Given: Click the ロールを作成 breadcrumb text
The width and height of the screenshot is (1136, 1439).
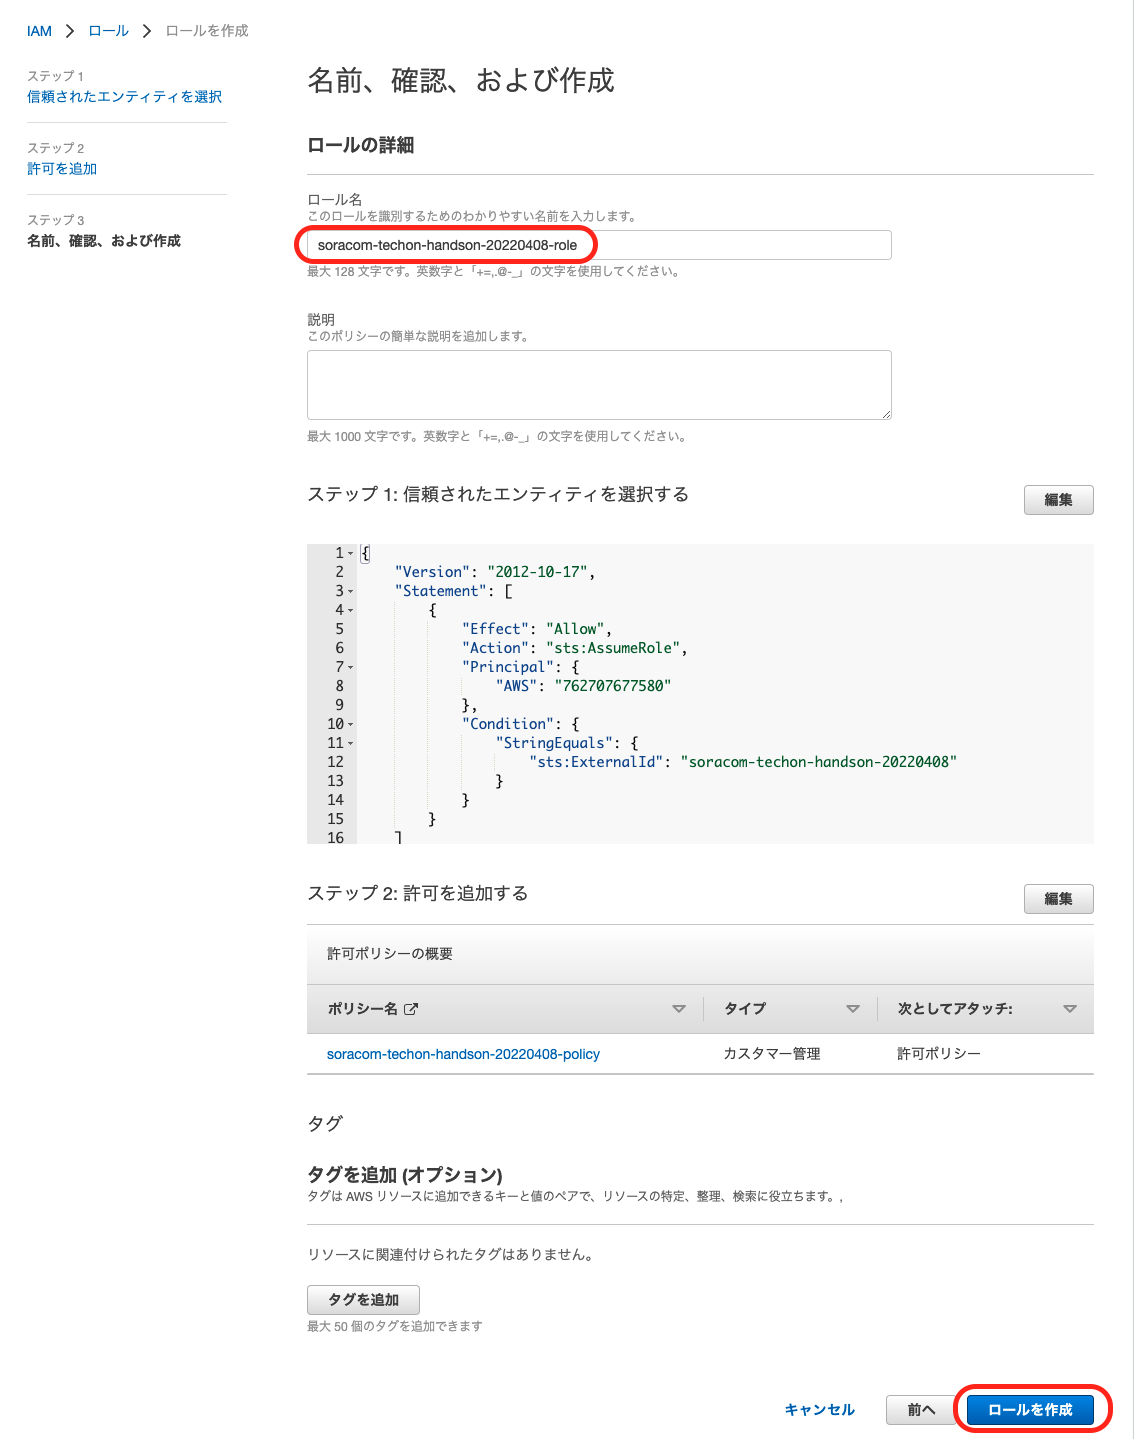Looking at the screenshot, I should coord(207,31).
